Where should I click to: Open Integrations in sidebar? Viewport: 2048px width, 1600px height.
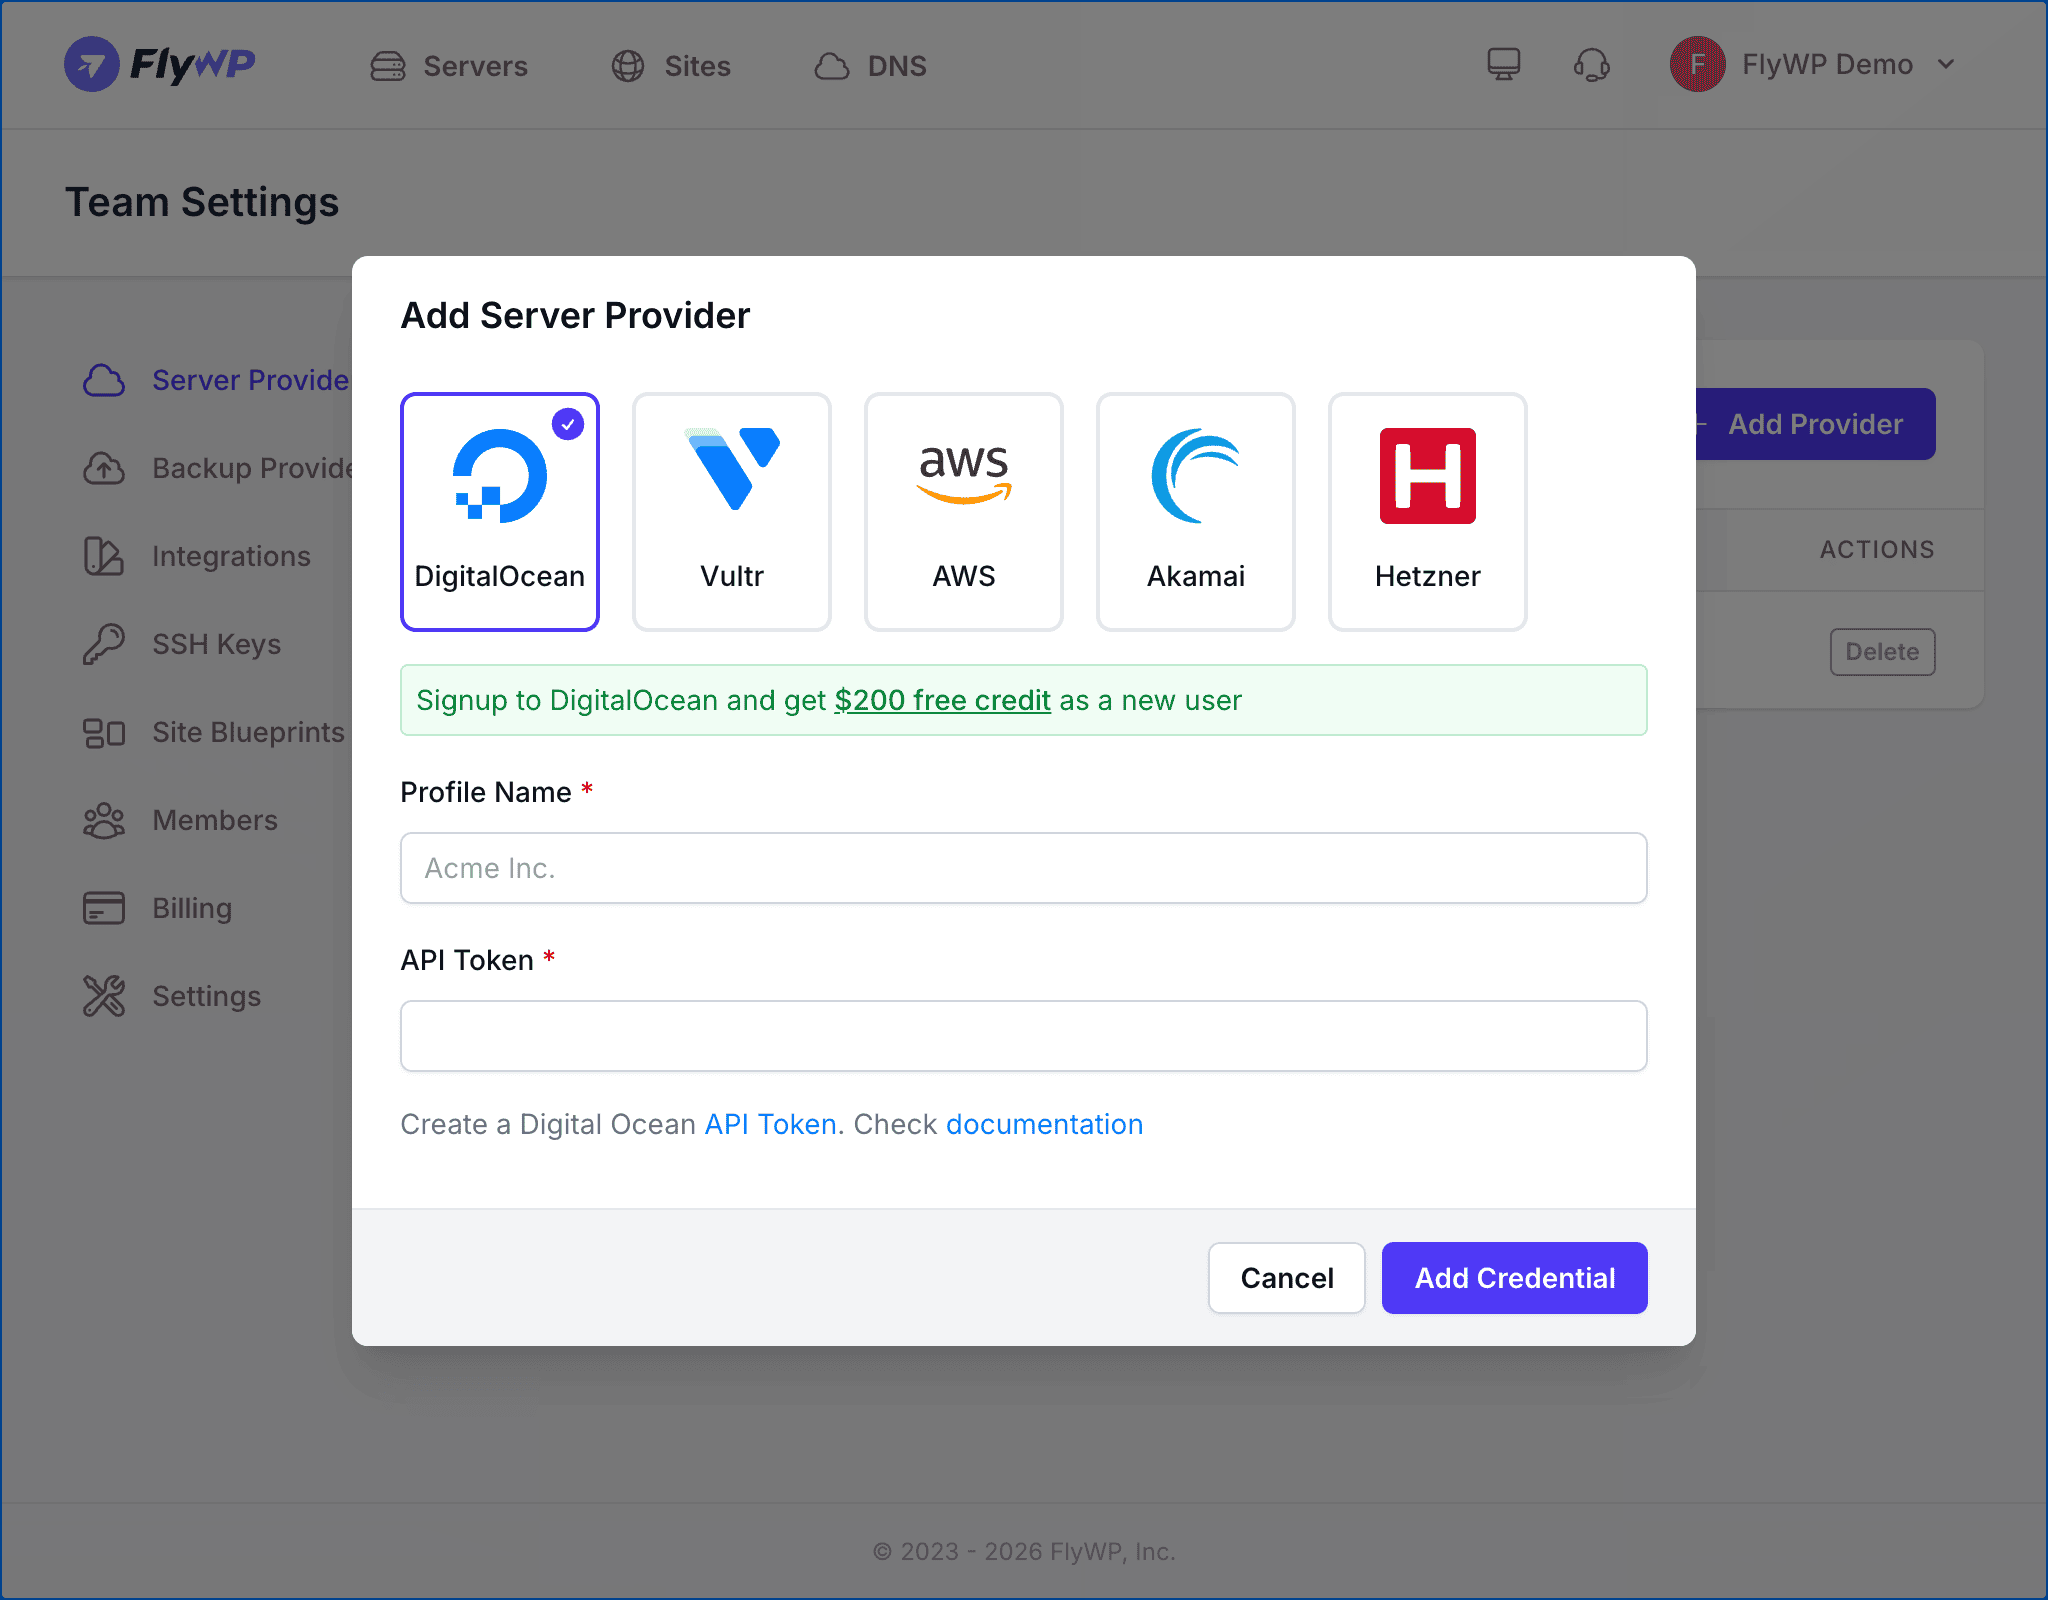[197, 556]
